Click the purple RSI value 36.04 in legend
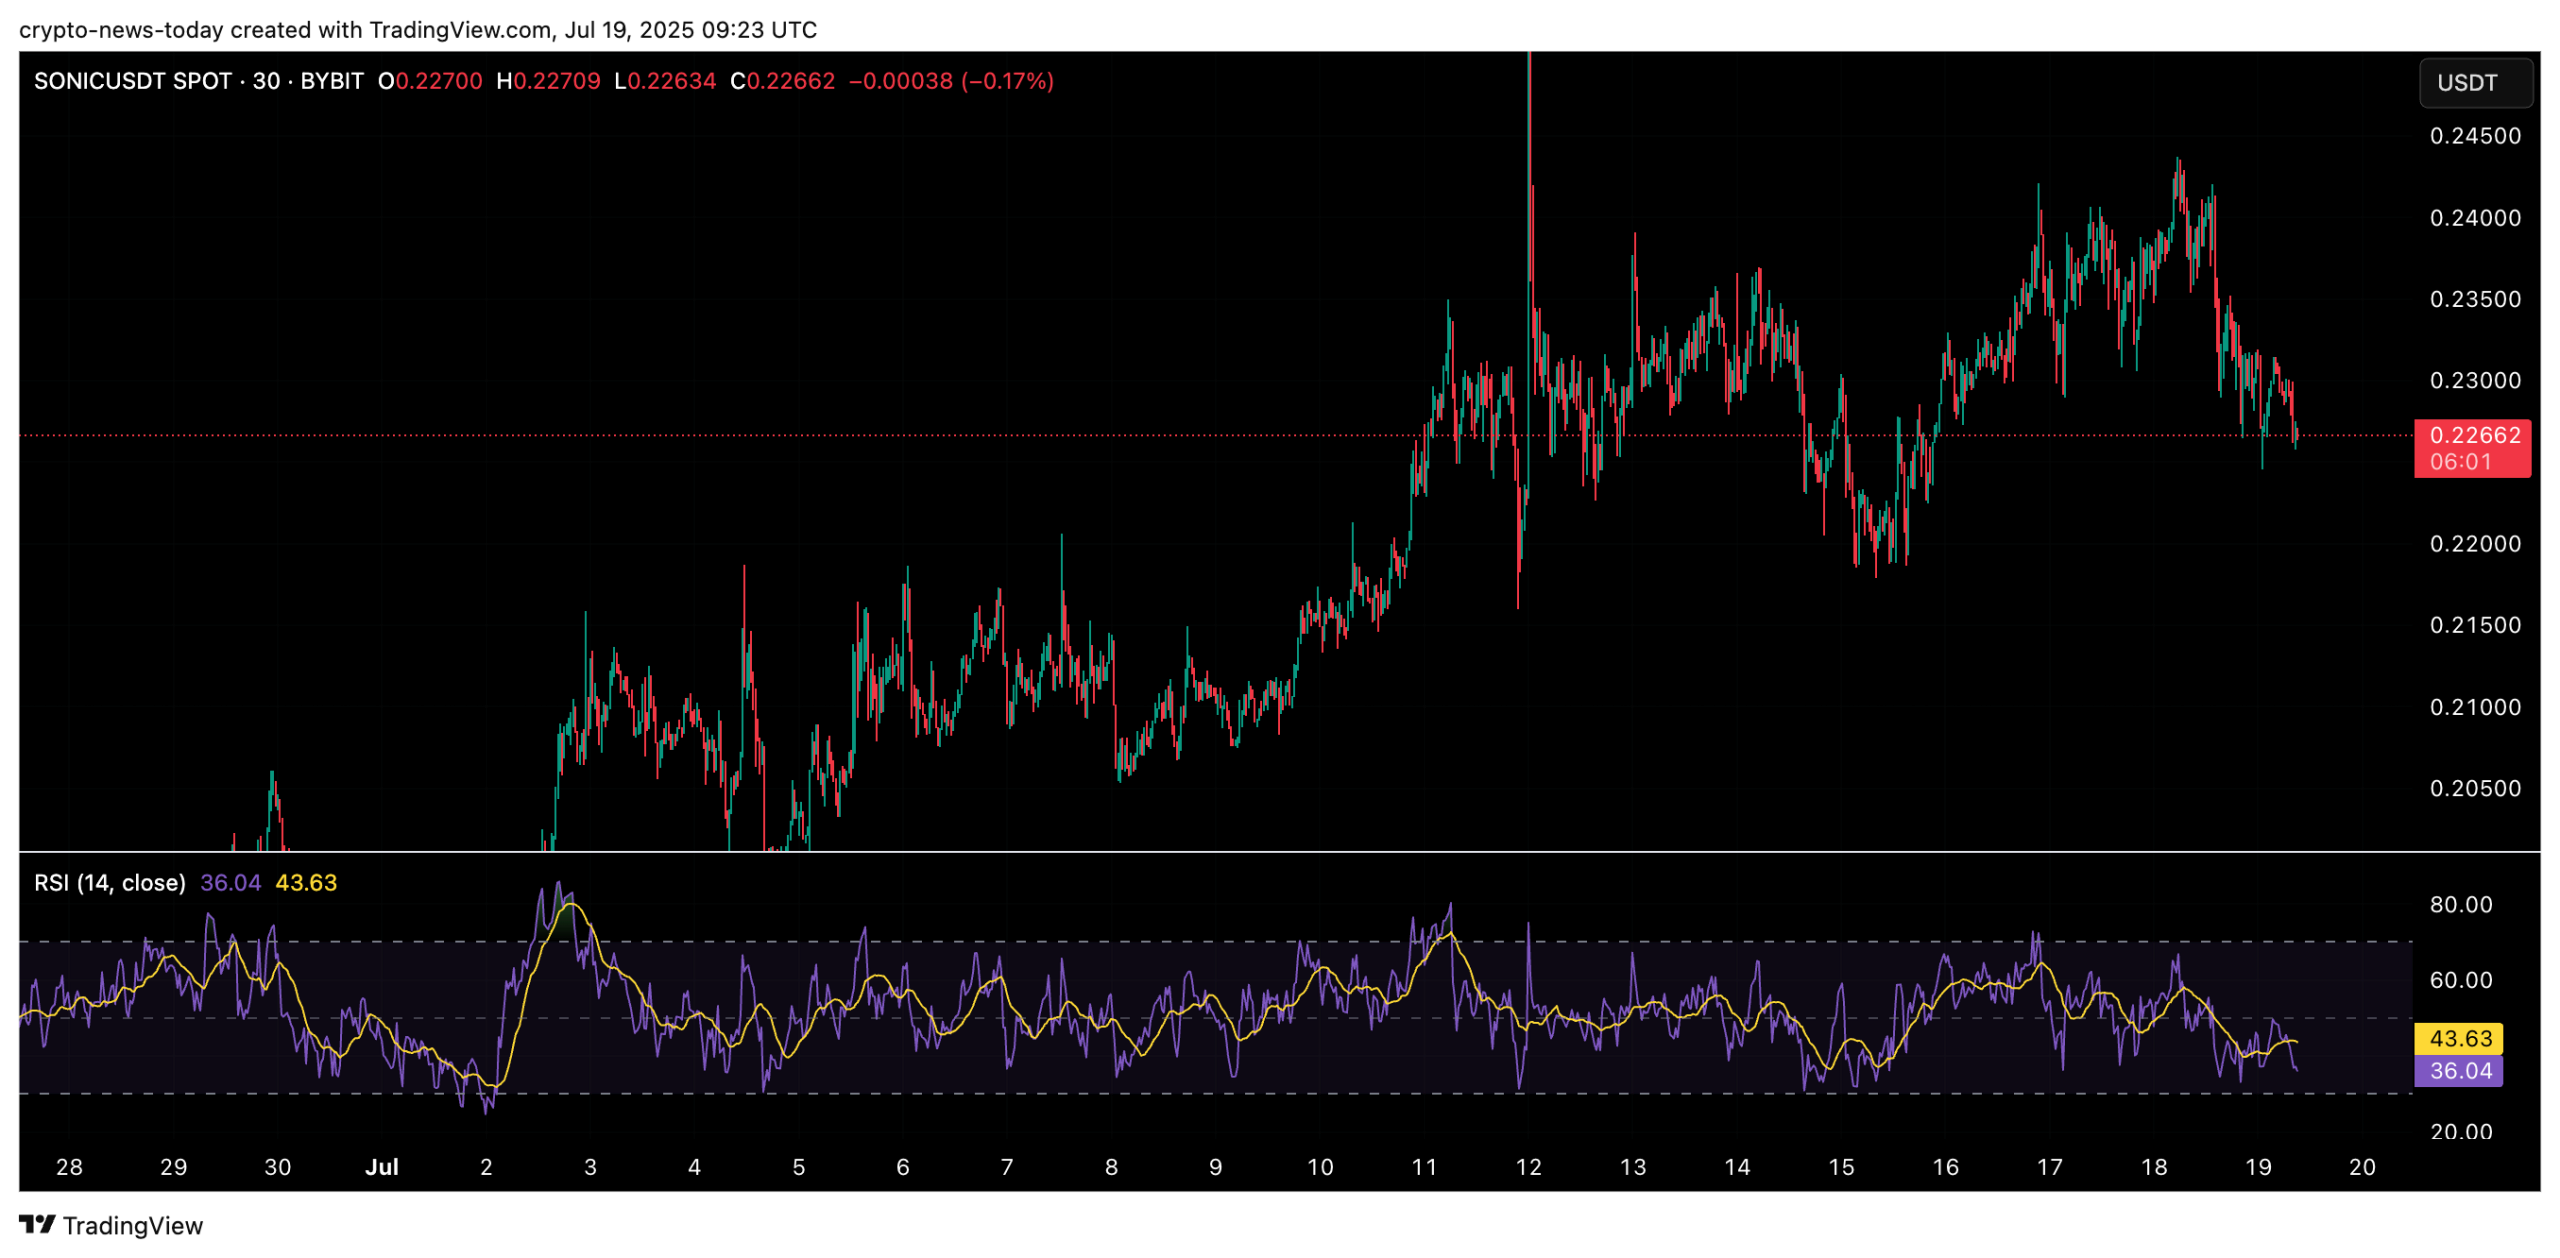The width and height of the screenshot is (2560, 1258). click(x=230, y=883)
